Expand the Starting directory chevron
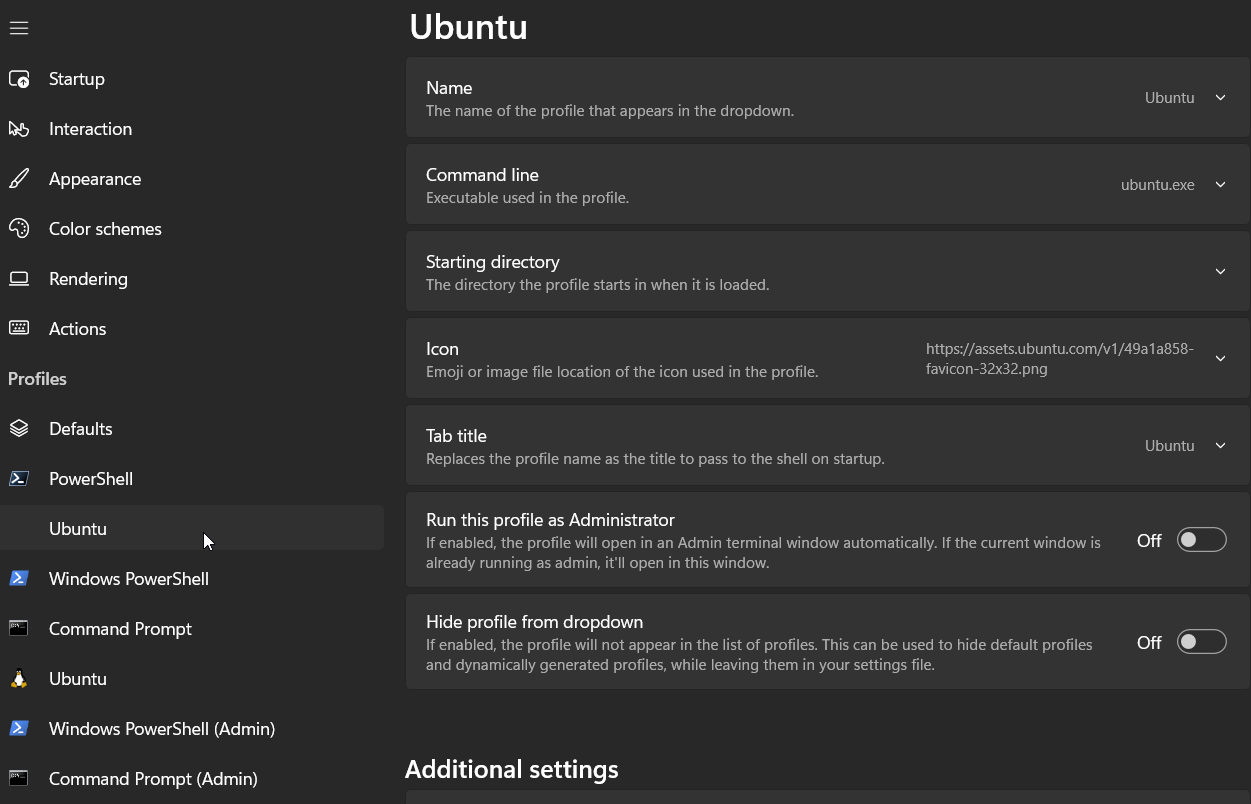Viewport: 1251px width, 804px height. [x=1220, y=272]
